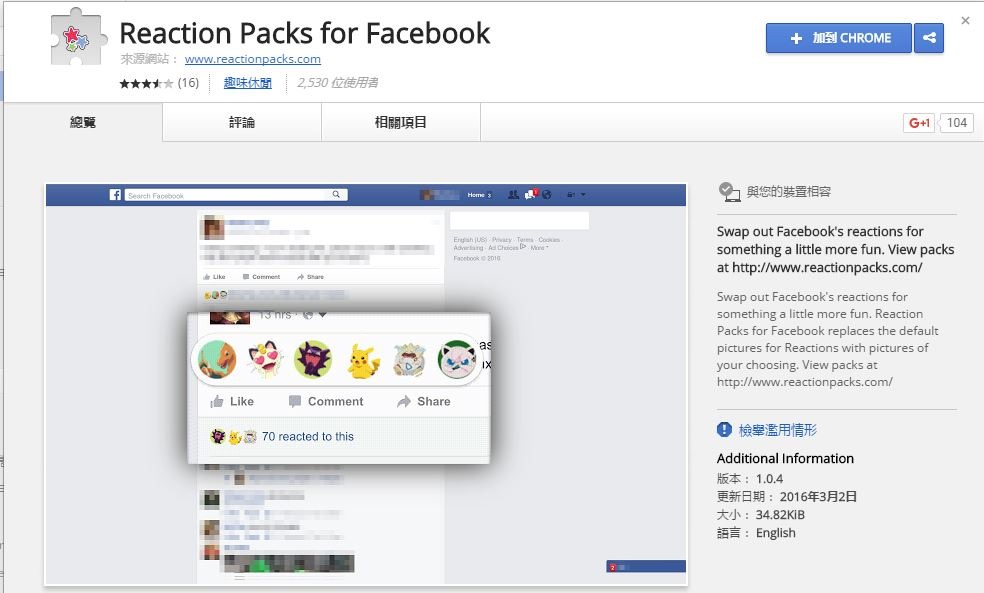Click the report abuse exclamation icon
Screen dimensions: 984x593
tap(724, 430)
